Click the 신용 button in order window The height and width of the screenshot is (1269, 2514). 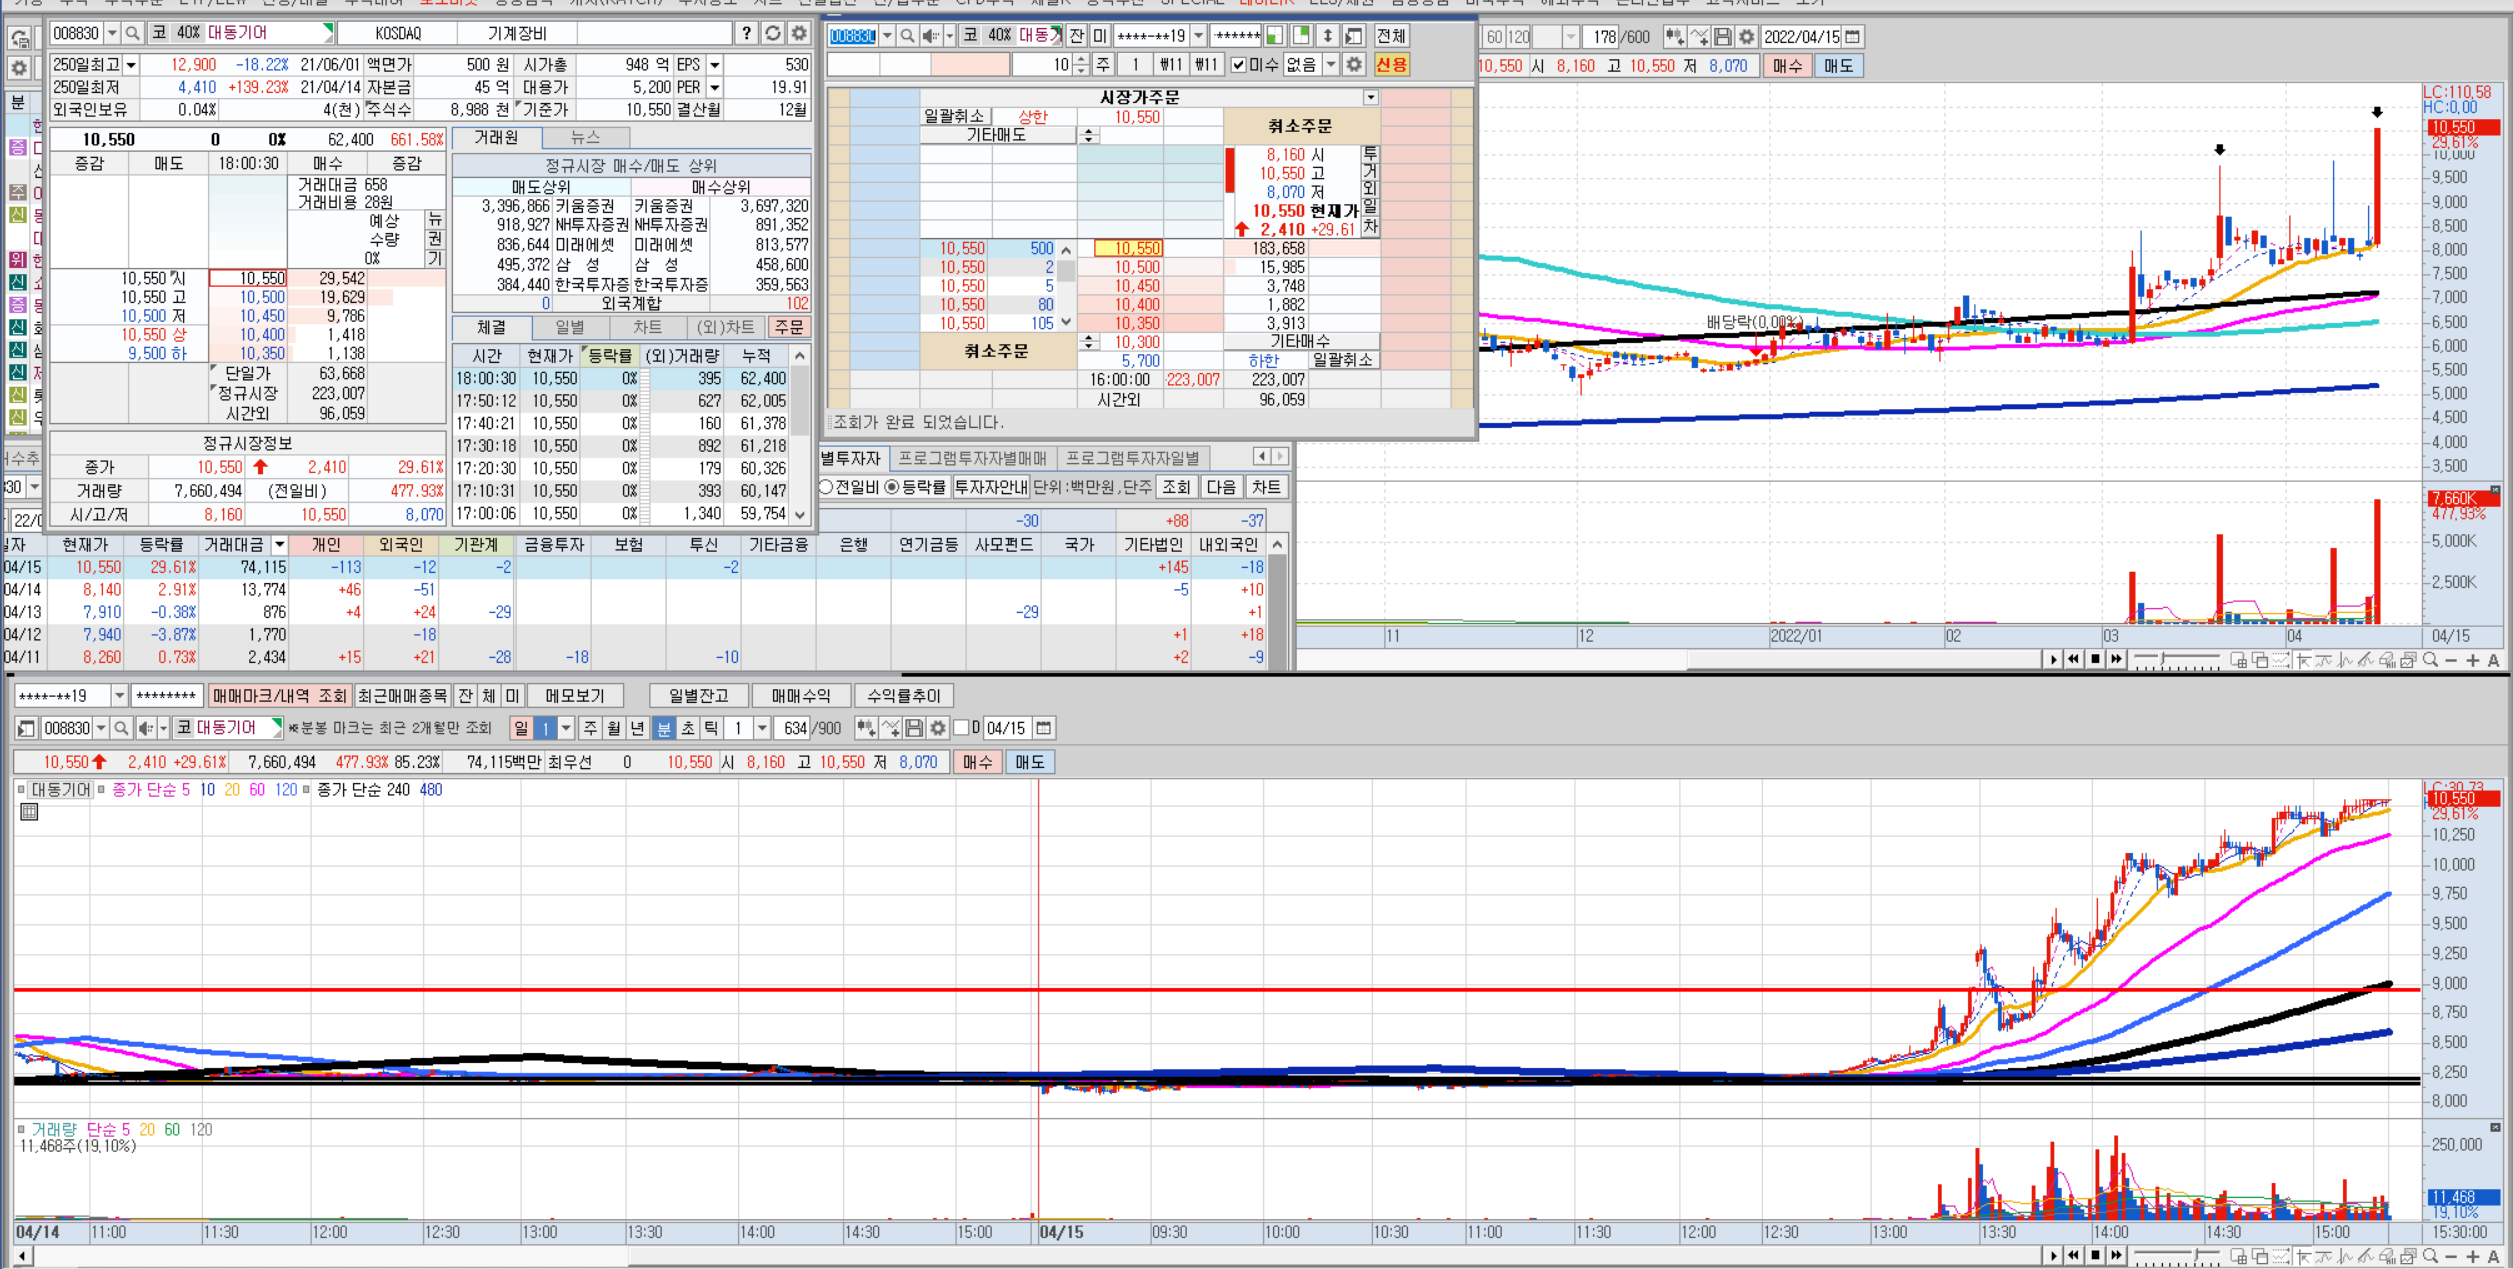(1391, 65)
